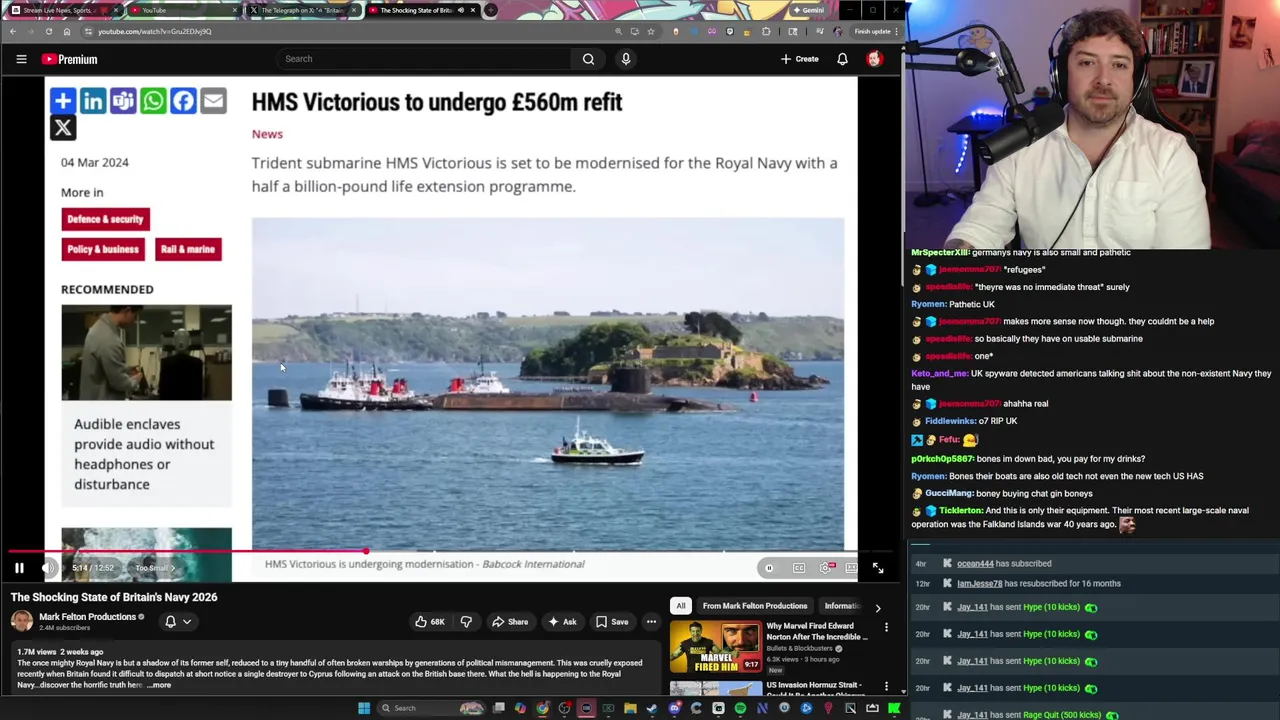Screen dimensions: 1280x720
Task: Click chat username 'Fiddlewinks'
Action: pyautogui.click(x=951, y=421)
